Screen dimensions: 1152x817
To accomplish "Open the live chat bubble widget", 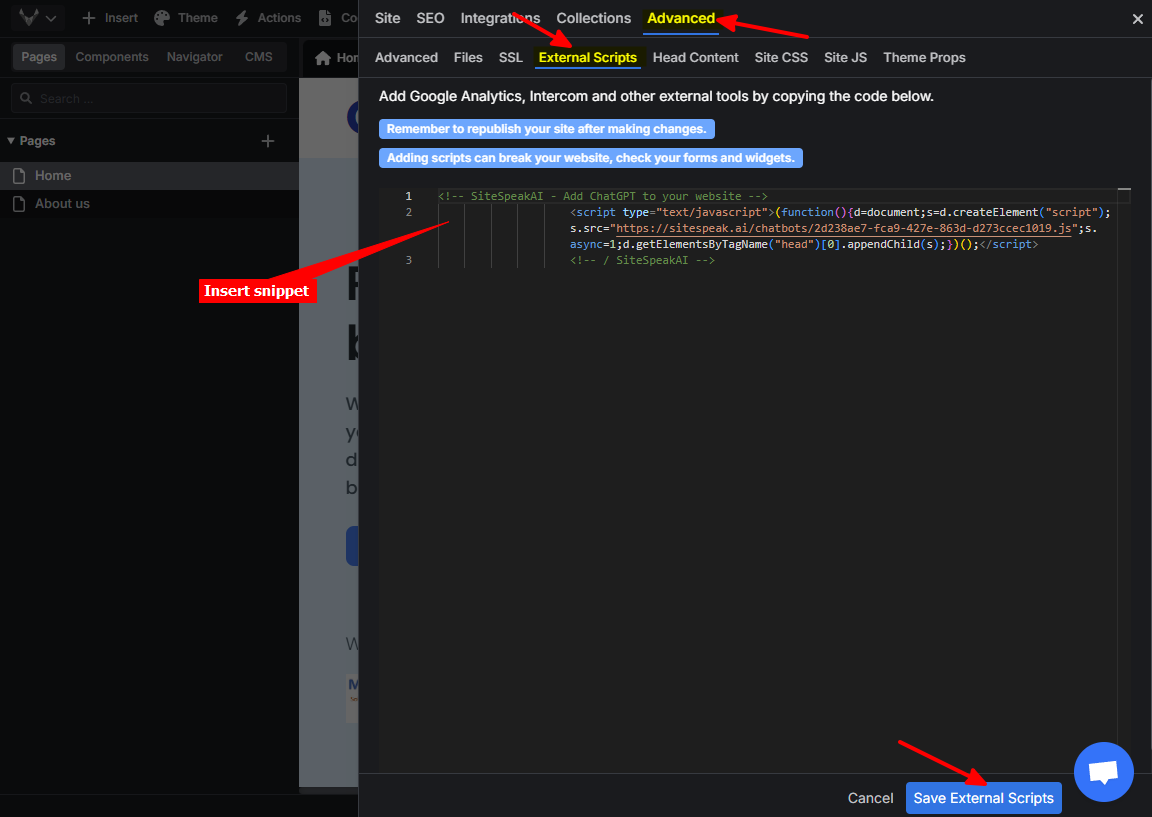I will click(x=1103, y=772).
